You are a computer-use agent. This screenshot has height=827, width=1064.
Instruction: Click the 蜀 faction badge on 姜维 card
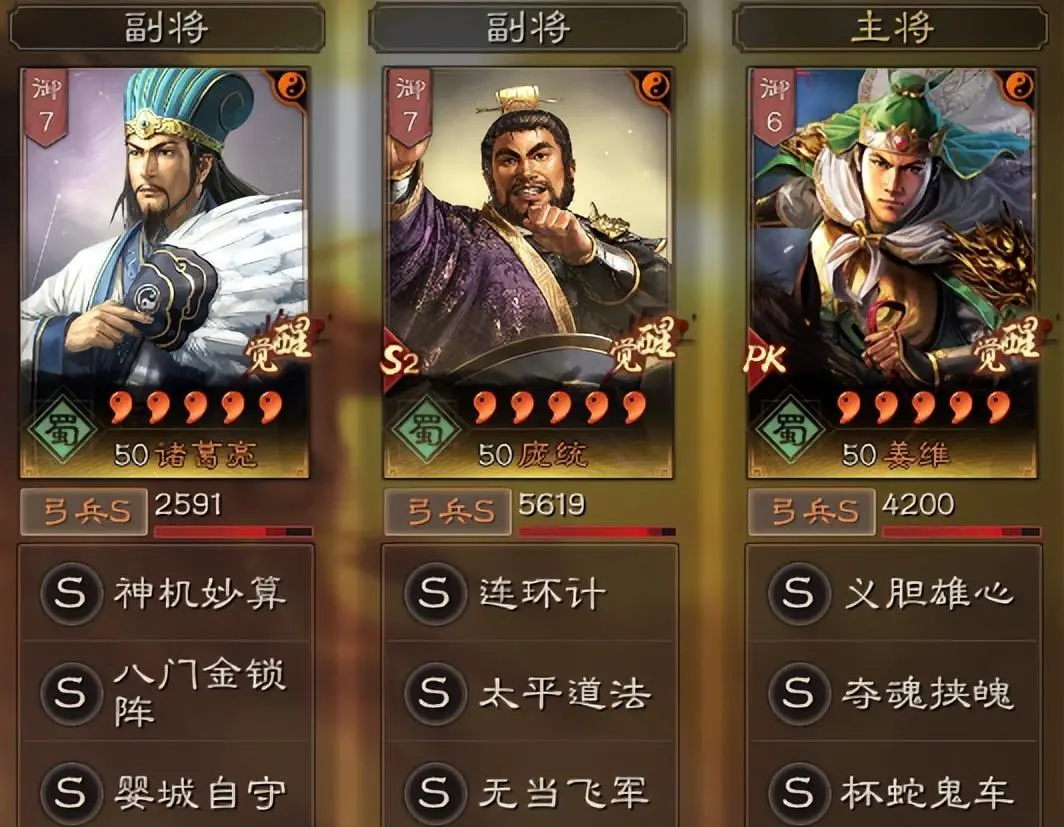point(790,427)
